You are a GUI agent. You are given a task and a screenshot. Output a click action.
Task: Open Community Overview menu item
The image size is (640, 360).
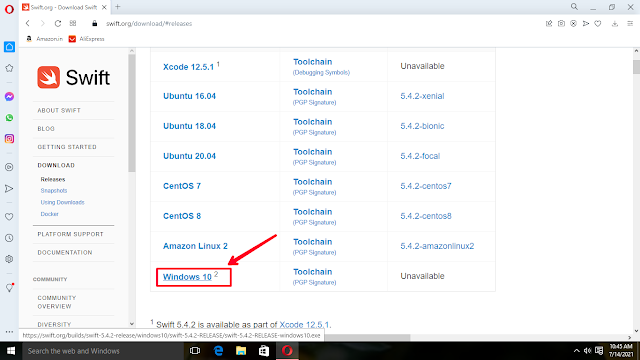coord(57,302)
